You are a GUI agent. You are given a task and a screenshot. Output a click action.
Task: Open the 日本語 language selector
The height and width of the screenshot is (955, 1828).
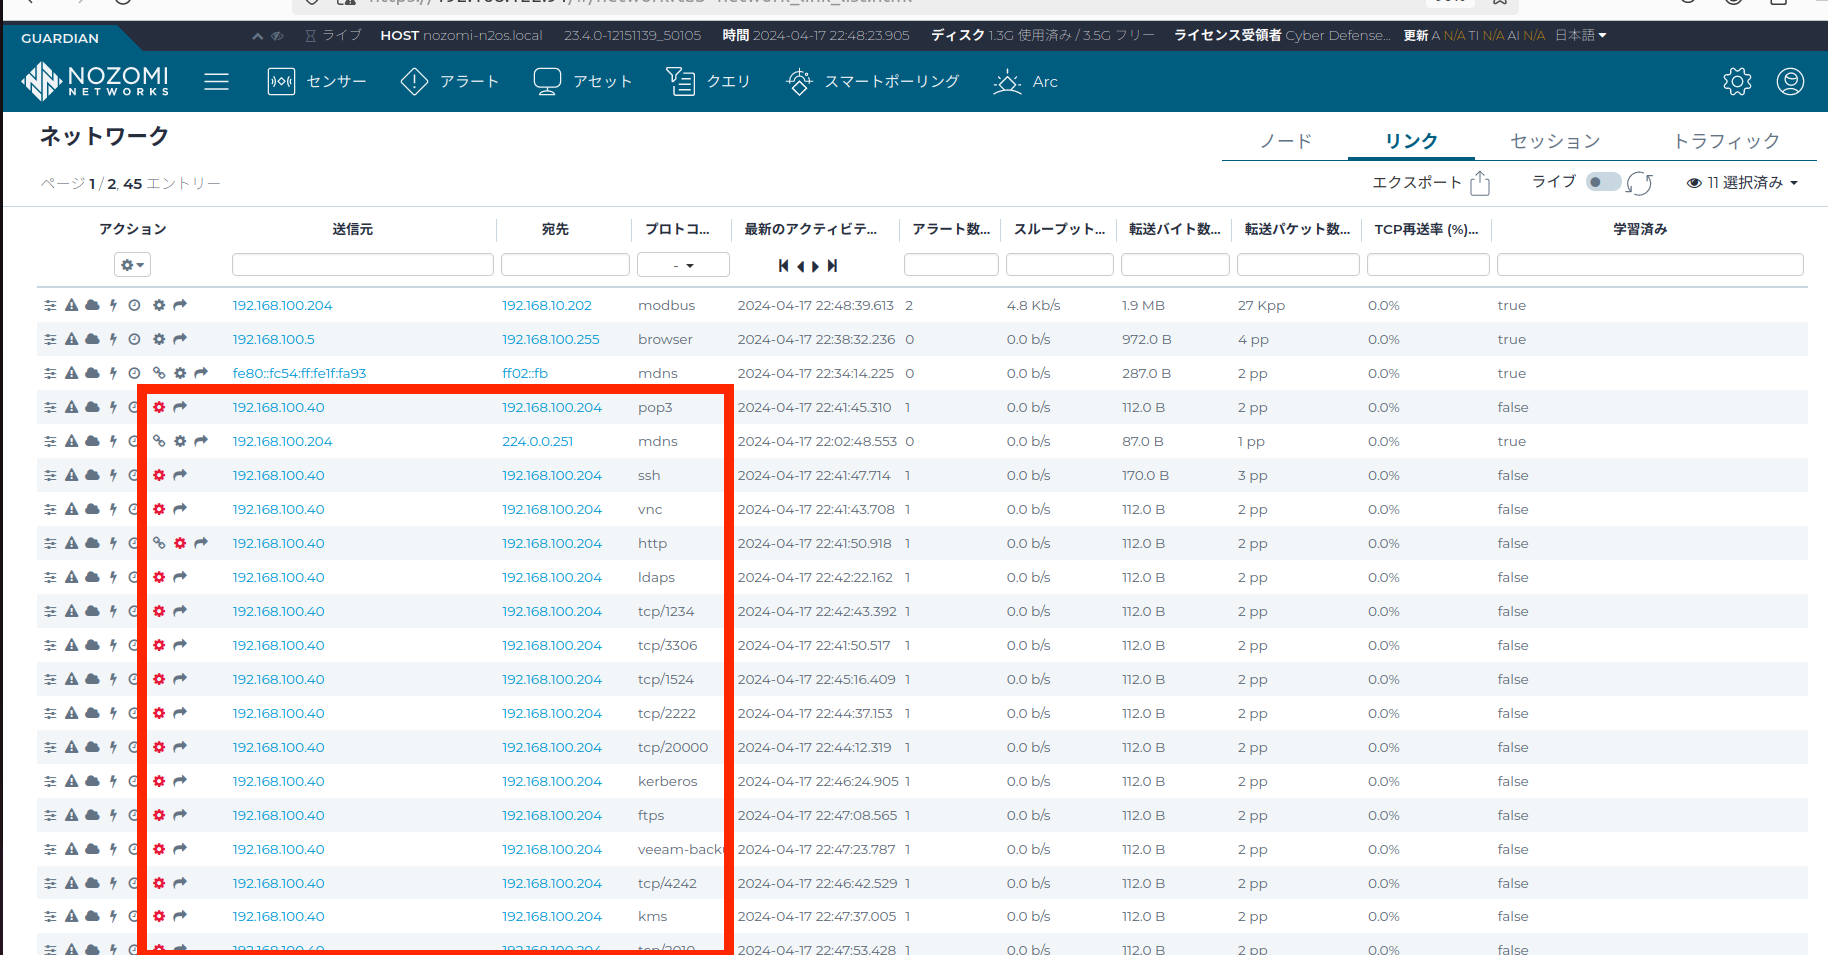click(x=1580, y=35)
